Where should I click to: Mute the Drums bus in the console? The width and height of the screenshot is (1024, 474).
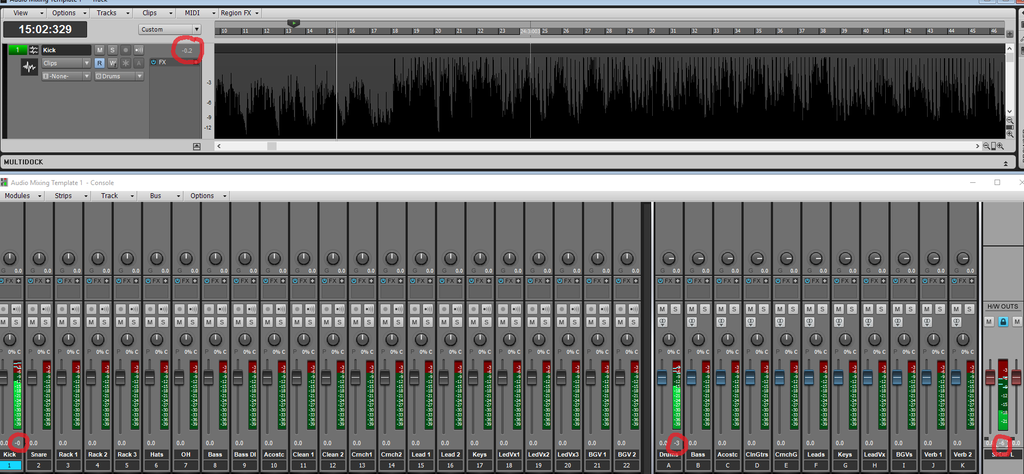(x=663, y=308)
